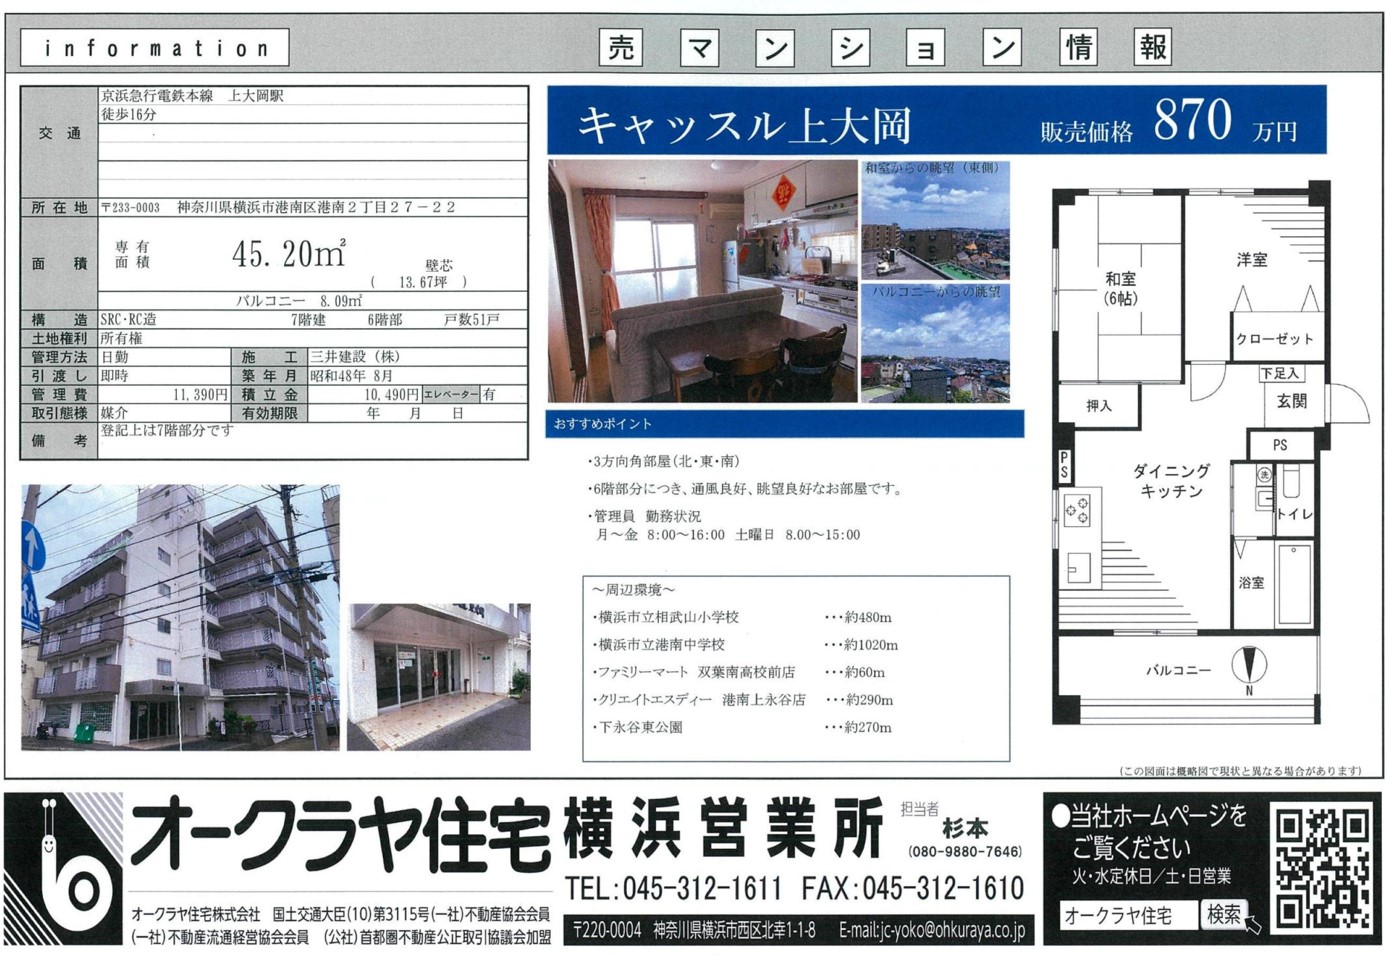Click the bathtub in the 浴室 room
Viewport: 1386px width, 956px height.
click(x=1293, y=584)
